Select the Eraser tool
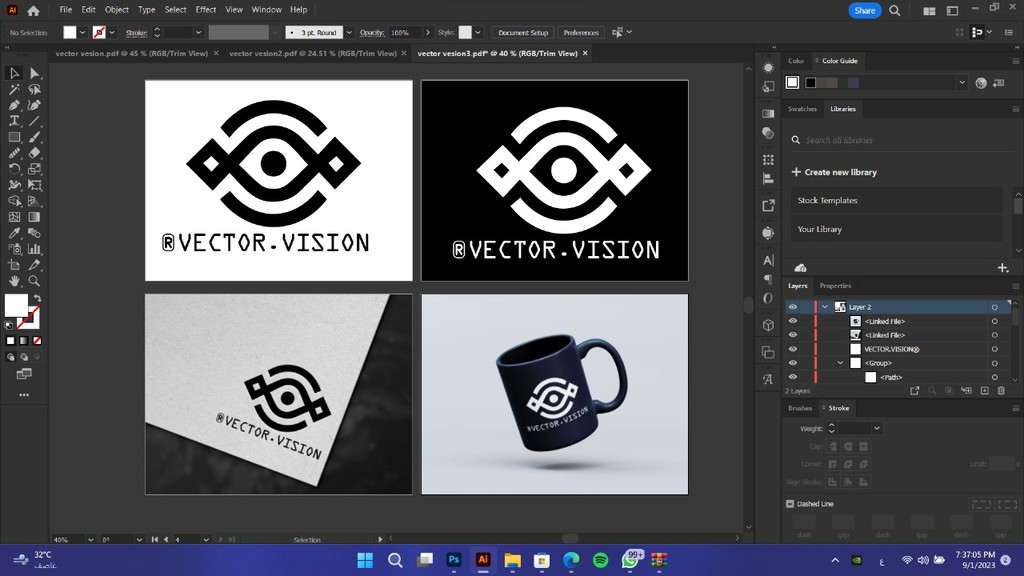This screenshot has height=576, width=1024. pyautogui.click(x=35, y=153)
